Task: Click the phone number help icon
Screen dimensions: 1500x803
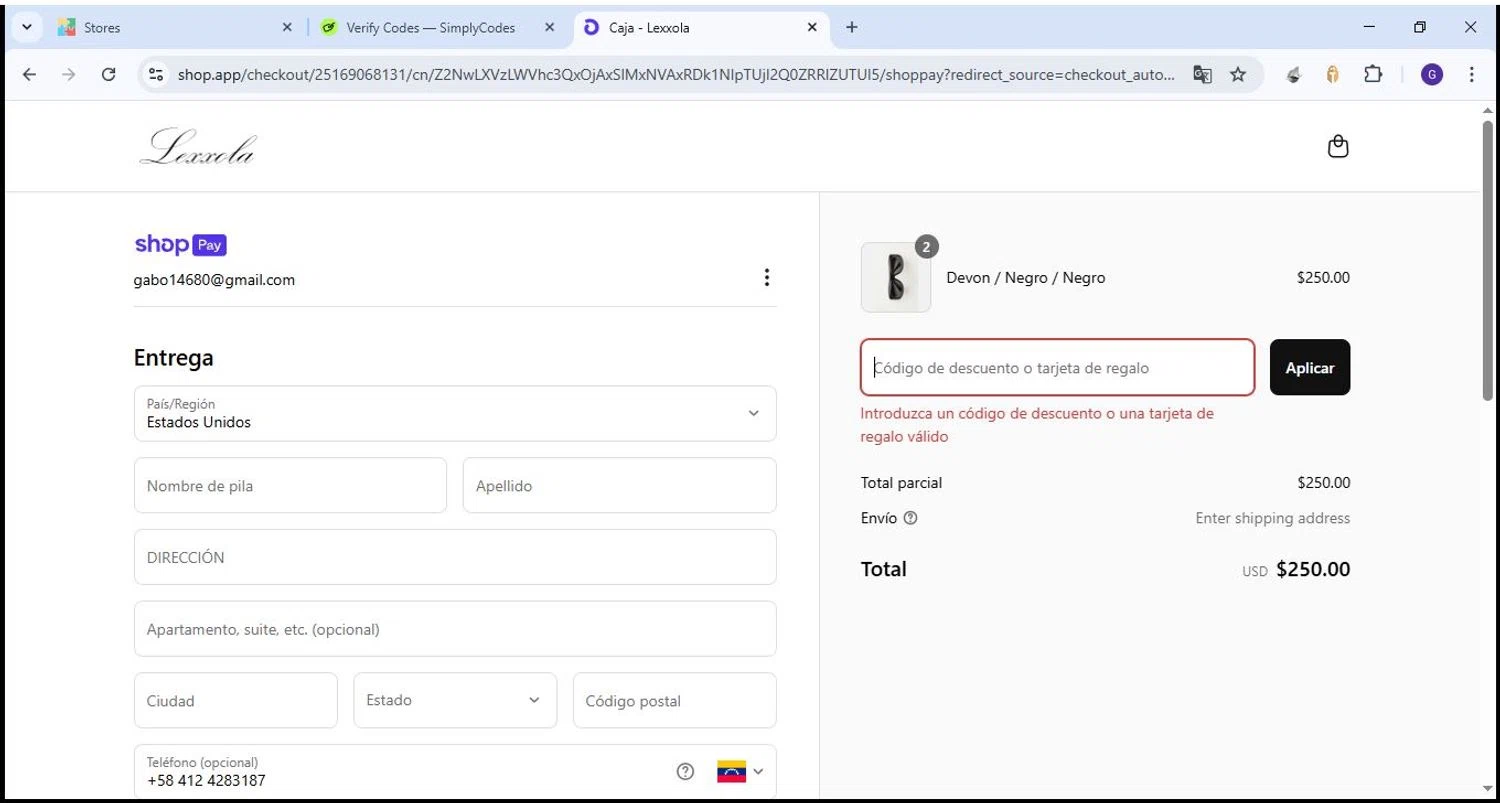Action: [685, 771]
